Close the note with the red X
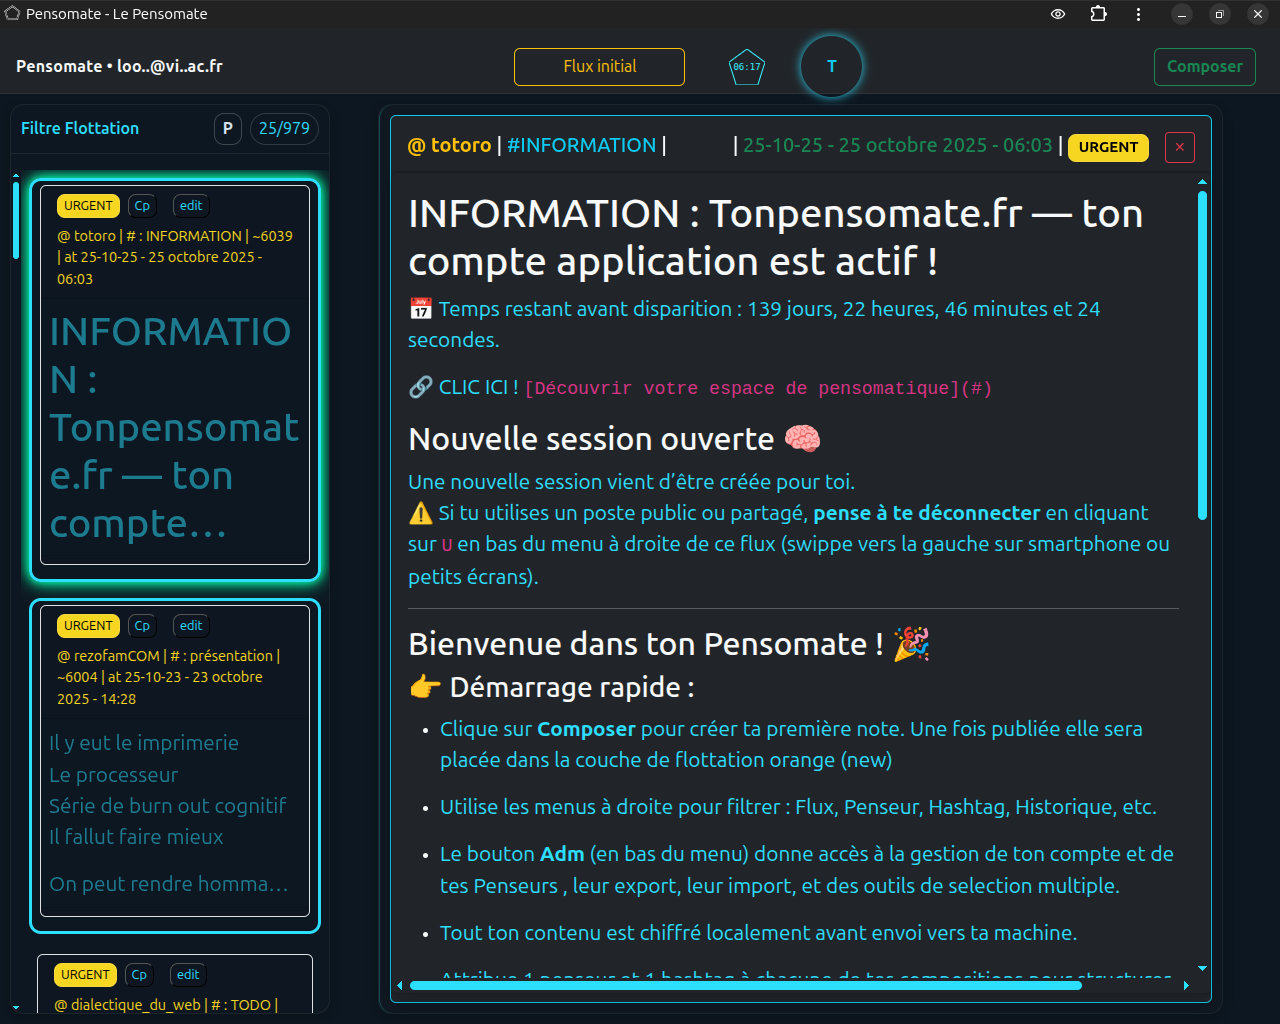Viewport: 1280px width, 1024px height. [1179, 147]
